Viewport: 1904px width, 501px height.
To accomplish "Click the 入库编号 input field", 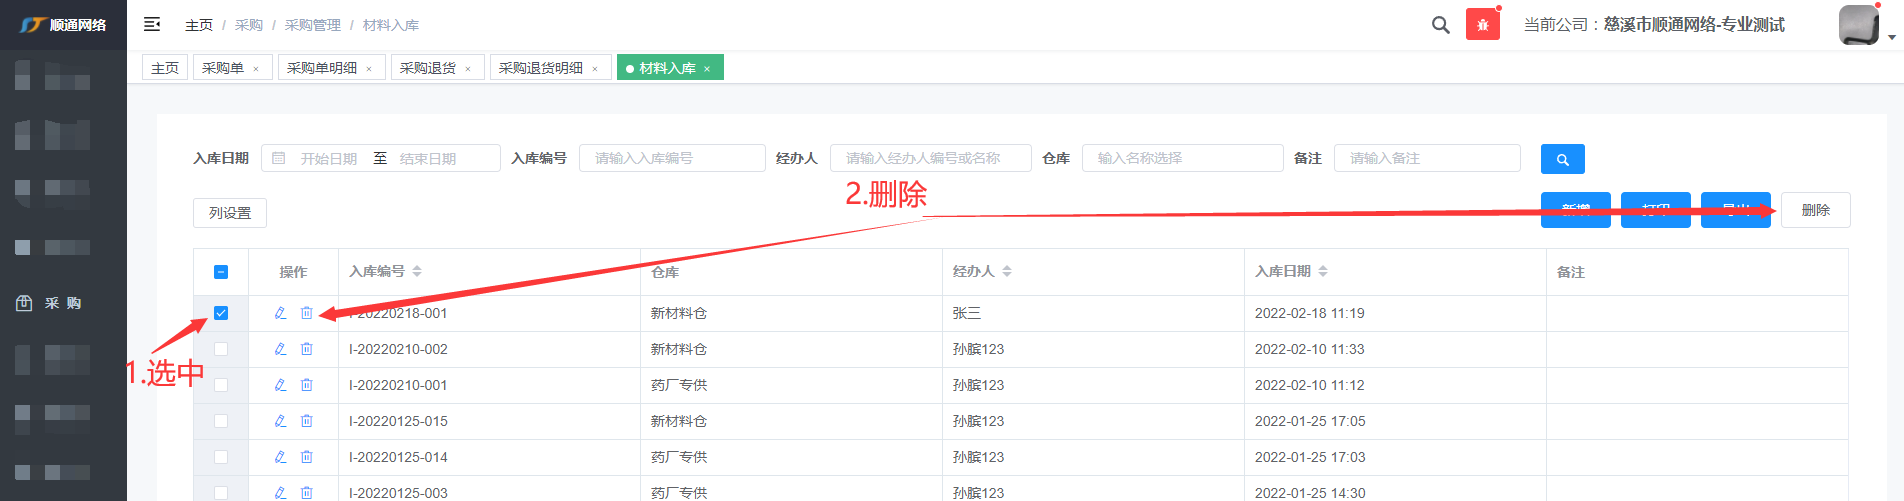I will pos(672,158).
